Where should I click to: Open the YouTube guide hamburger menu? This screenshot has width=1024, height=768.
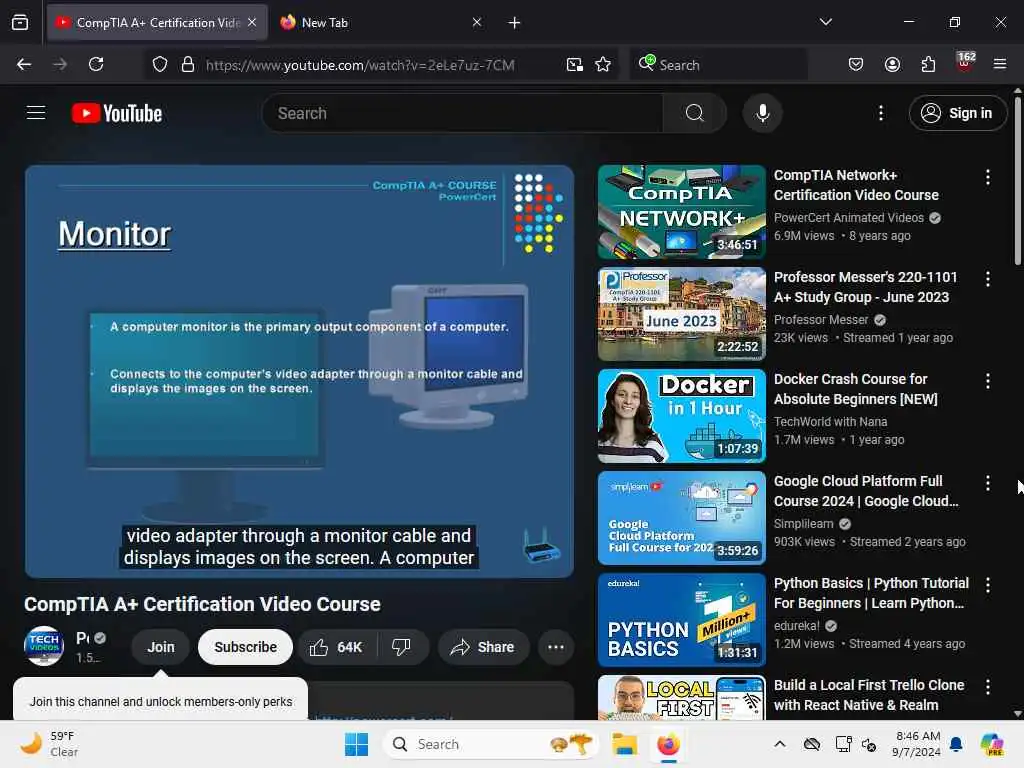pyautogui.click(x=36, y=113)
